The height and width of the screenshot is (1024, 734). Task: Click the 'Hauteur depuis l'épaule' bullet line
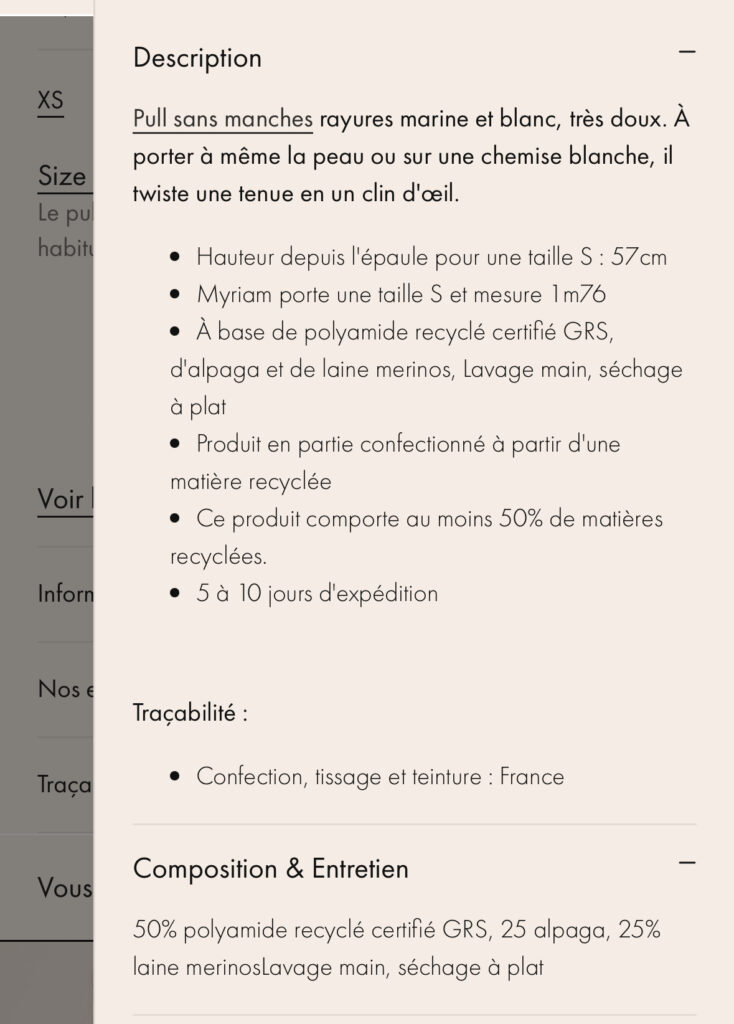(431, 257)
